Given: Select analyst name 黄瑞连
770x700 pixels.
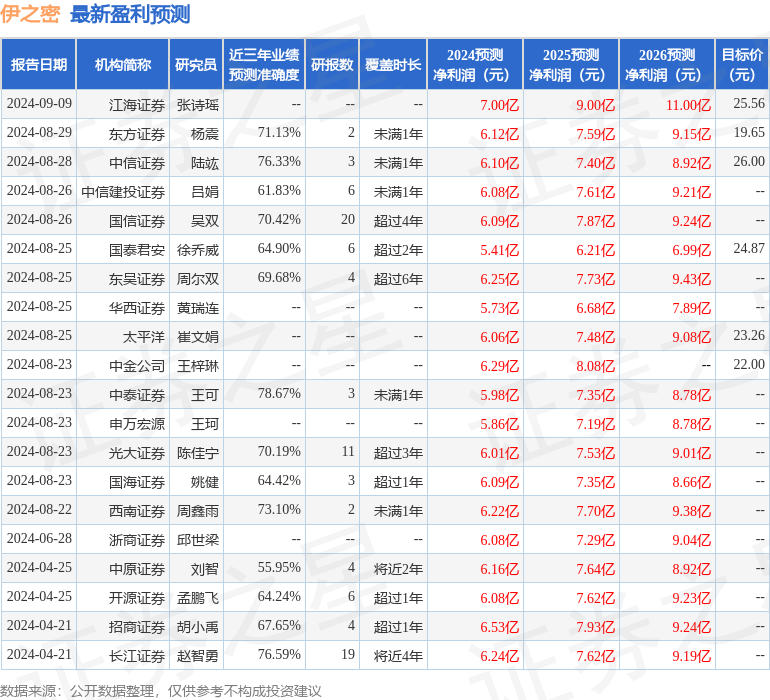Looking at the screenshot, I should coord(197,308).
